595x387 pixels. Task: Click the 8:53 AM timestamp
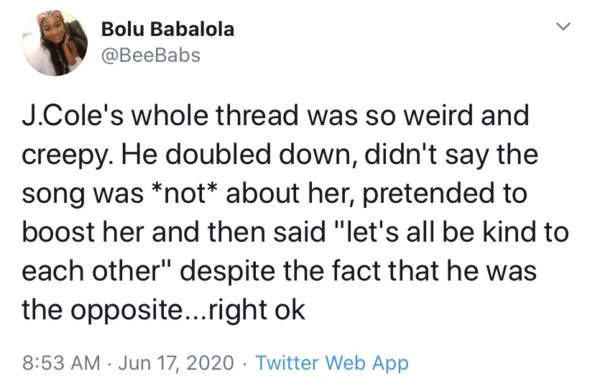point(61,362)
